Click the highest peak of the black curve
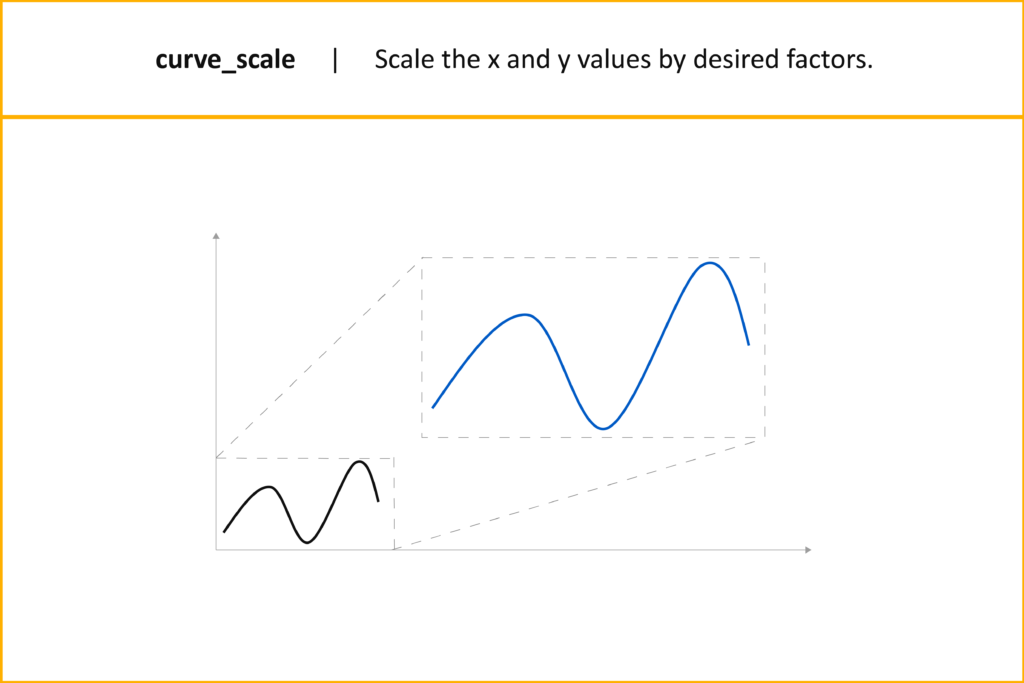1024x683 pixels. click(359, 462)
